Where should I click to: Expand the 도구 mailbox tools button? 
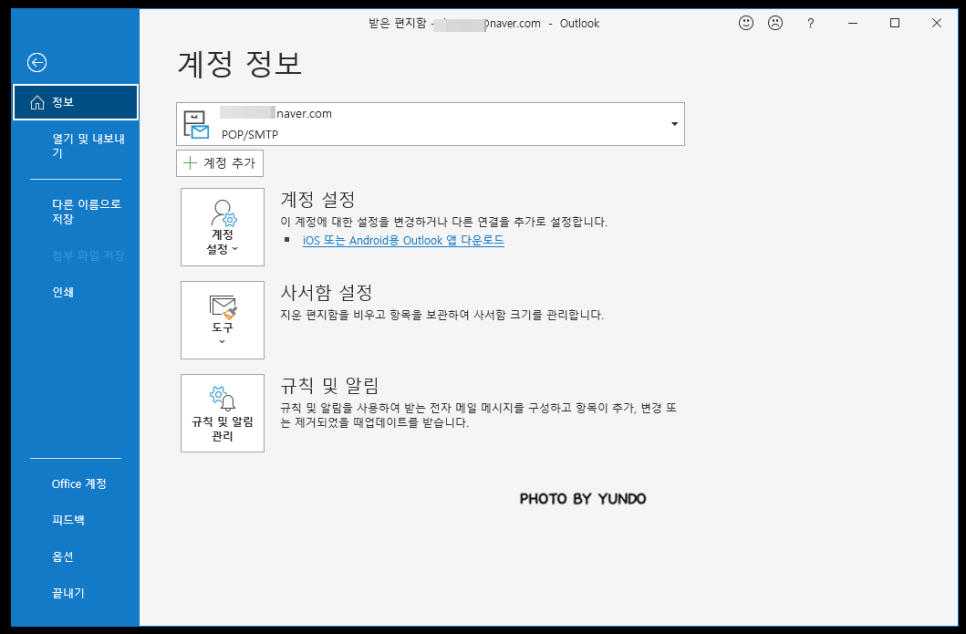[222, 320]
